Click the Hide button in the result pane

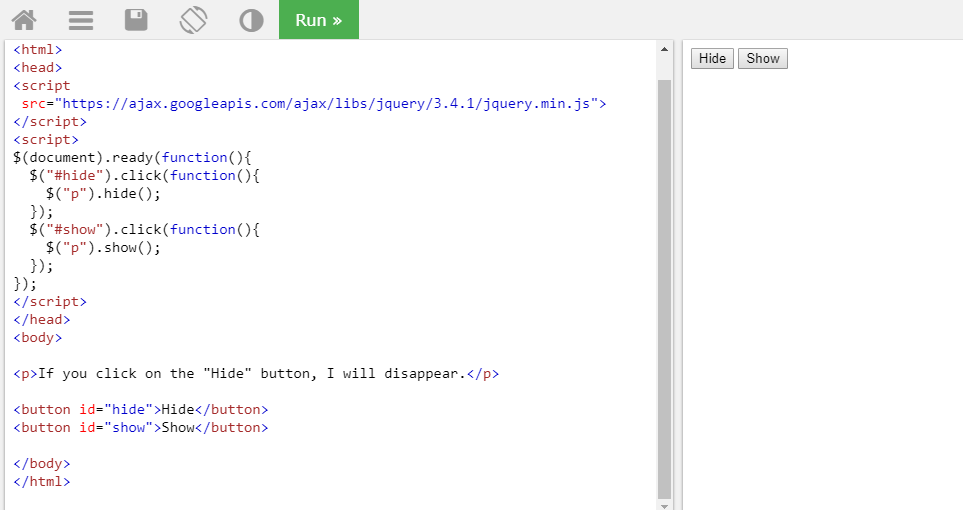[x=712, y=58]
